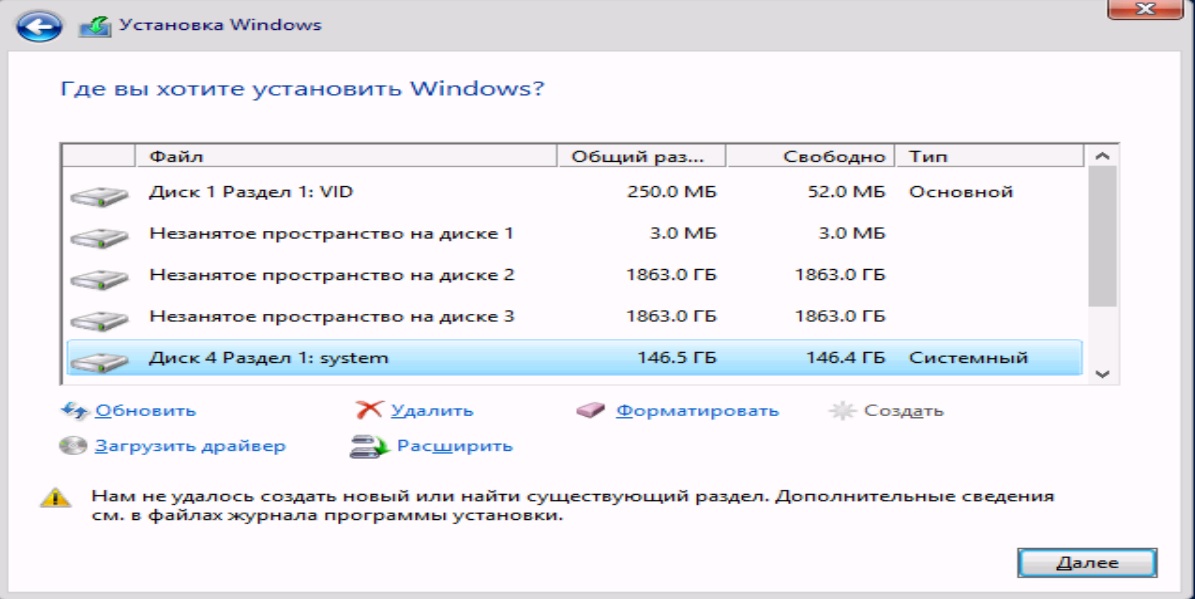This screenshot has width=1195, height=599.
Task: Select unallocated space on disk 2 row
Action: (332, 275)
